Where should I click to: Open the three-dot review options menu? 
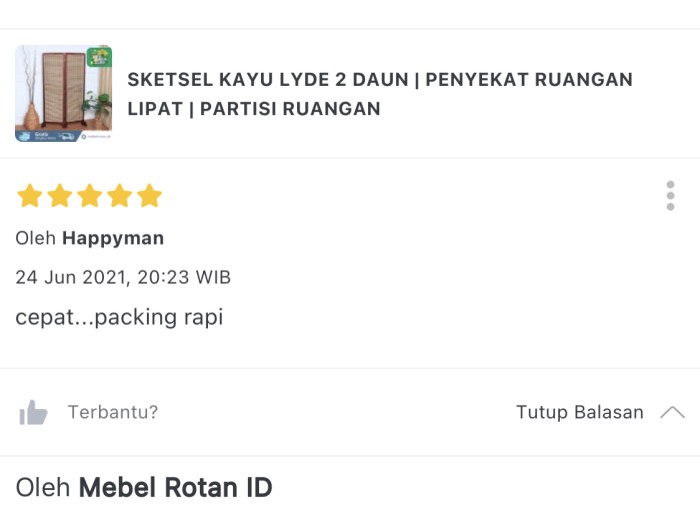[x=670, y=196]
